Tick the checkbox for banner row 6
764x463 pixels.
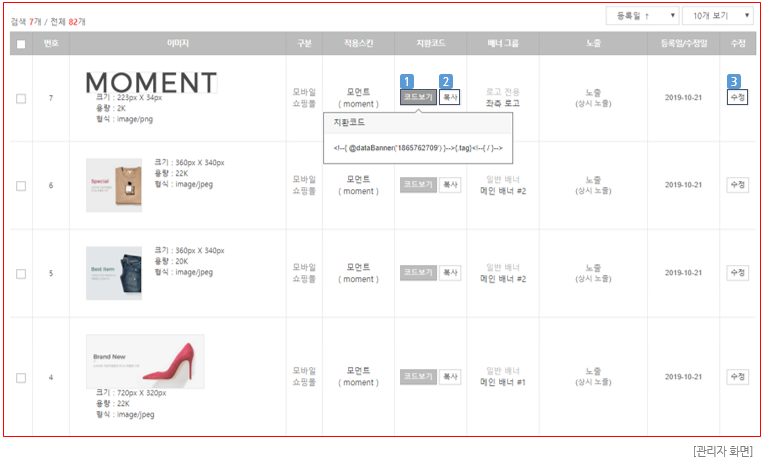pyautogui.click(x=21, y=186)
